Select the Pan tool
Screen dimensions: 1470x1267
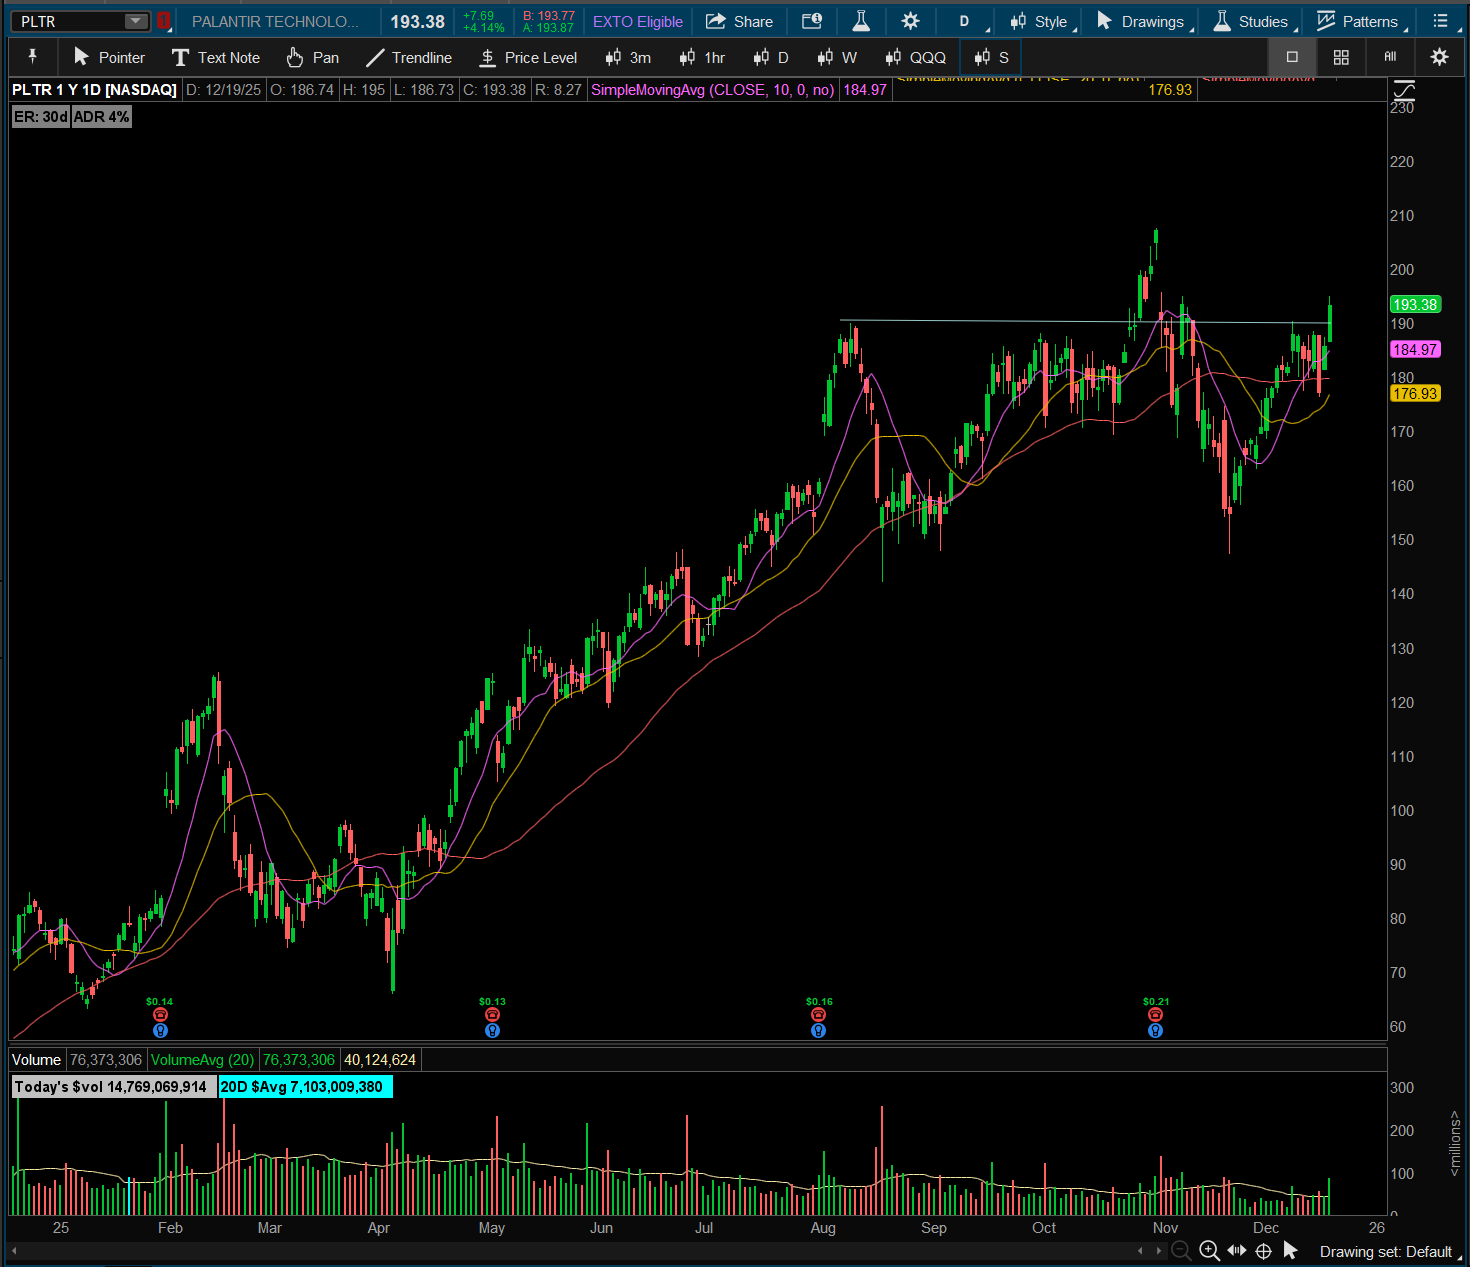(312, 57)
